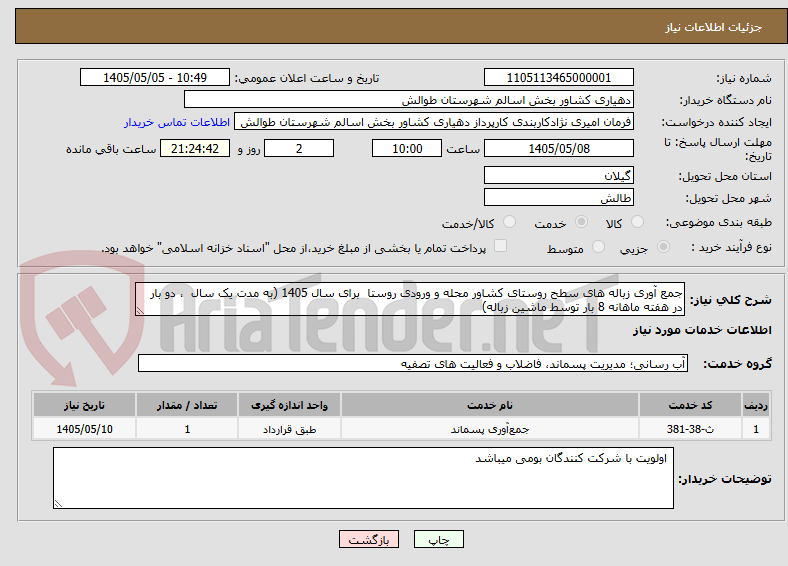Image resolution: width=788 pixels, height=566 pixels.
Task: Click the جزئیات اطلاعات نیاز page header
Action: tap(713, 27)
